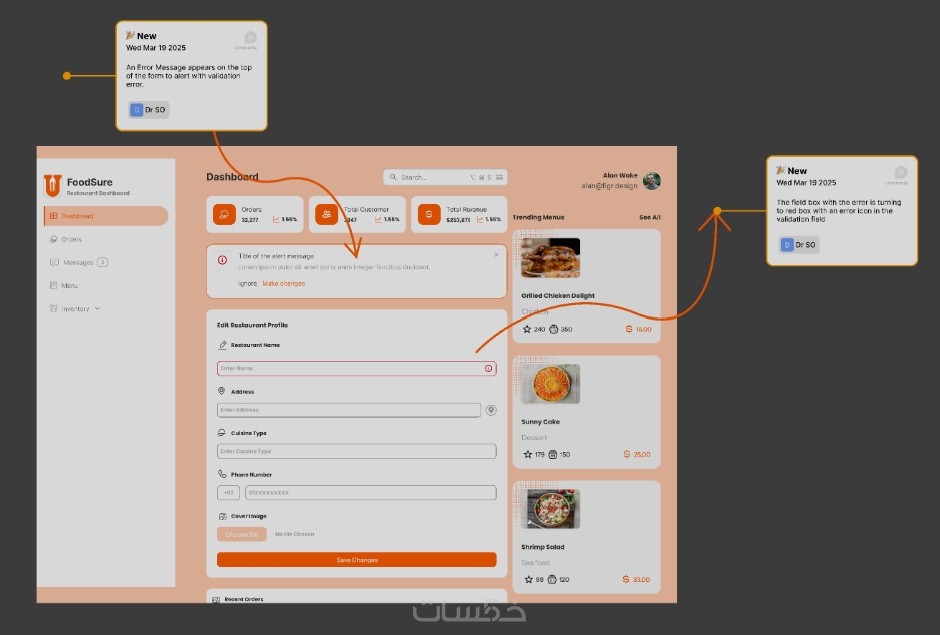Close the alert message banner
Viewport: 940px width, 635px height.
(x=496, y=255)
